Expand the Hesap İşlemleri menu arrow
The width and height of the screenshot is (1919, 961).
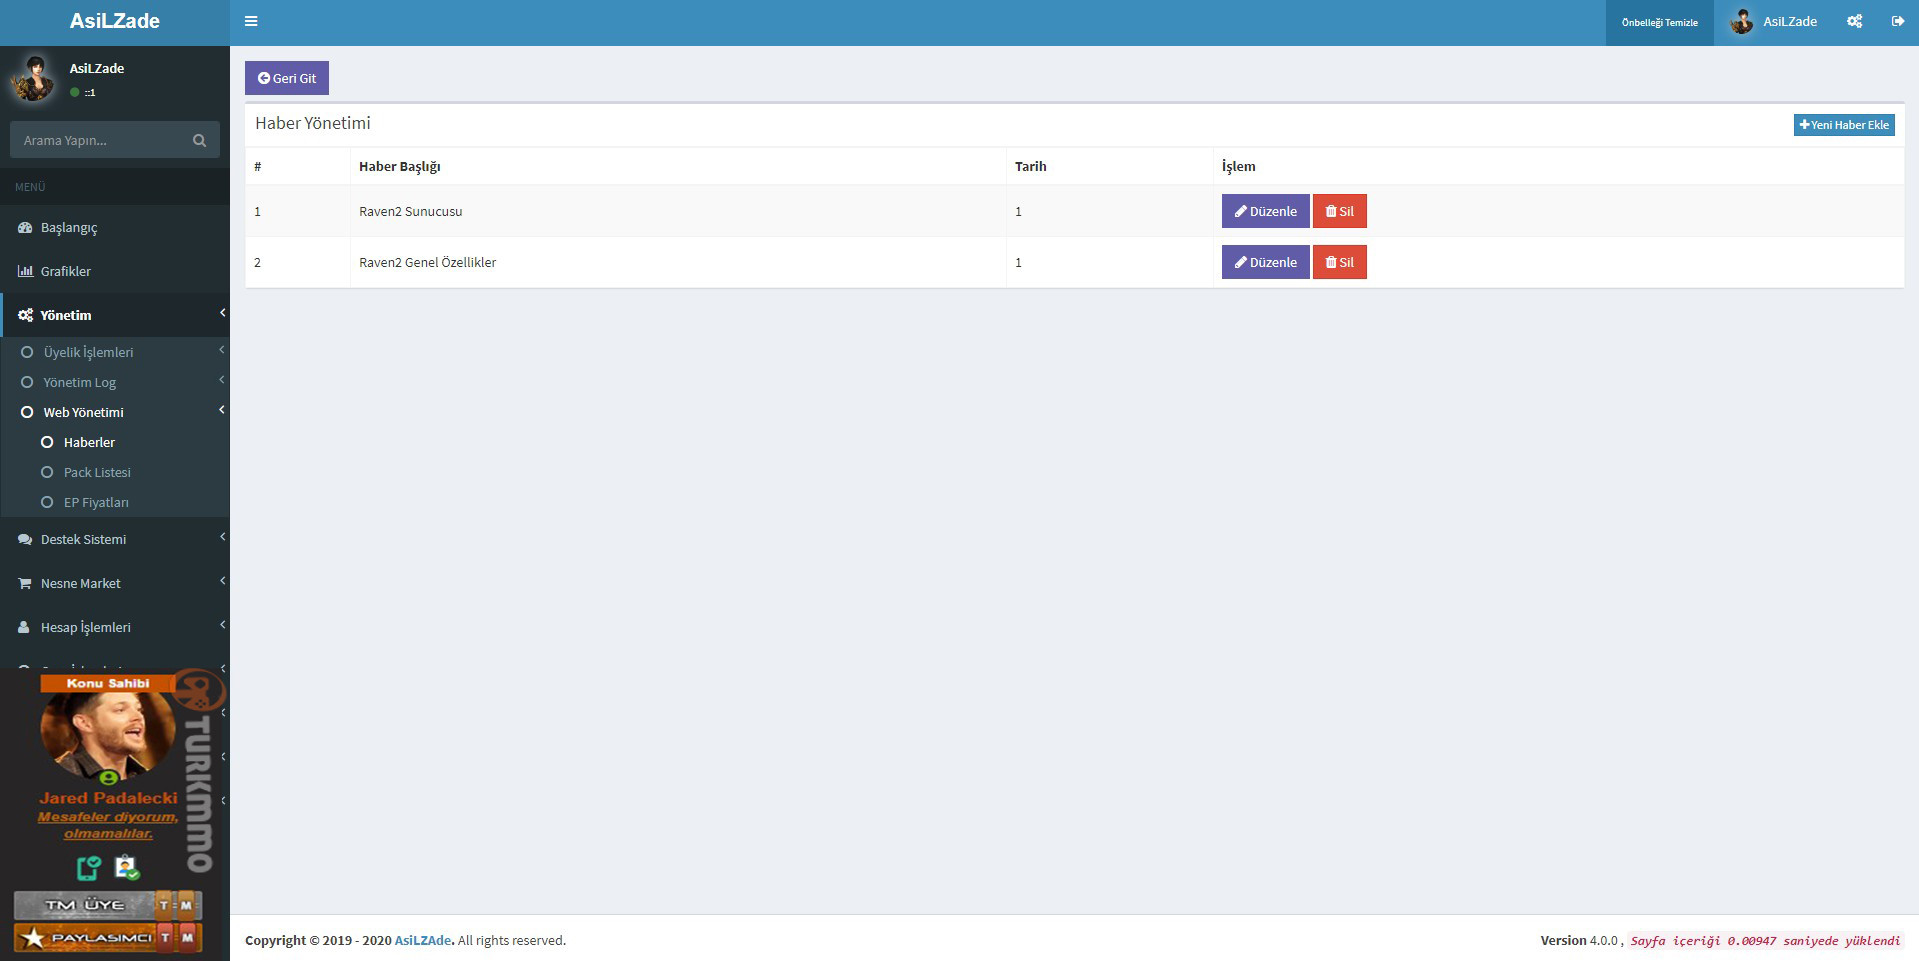[x=222, y=625]
